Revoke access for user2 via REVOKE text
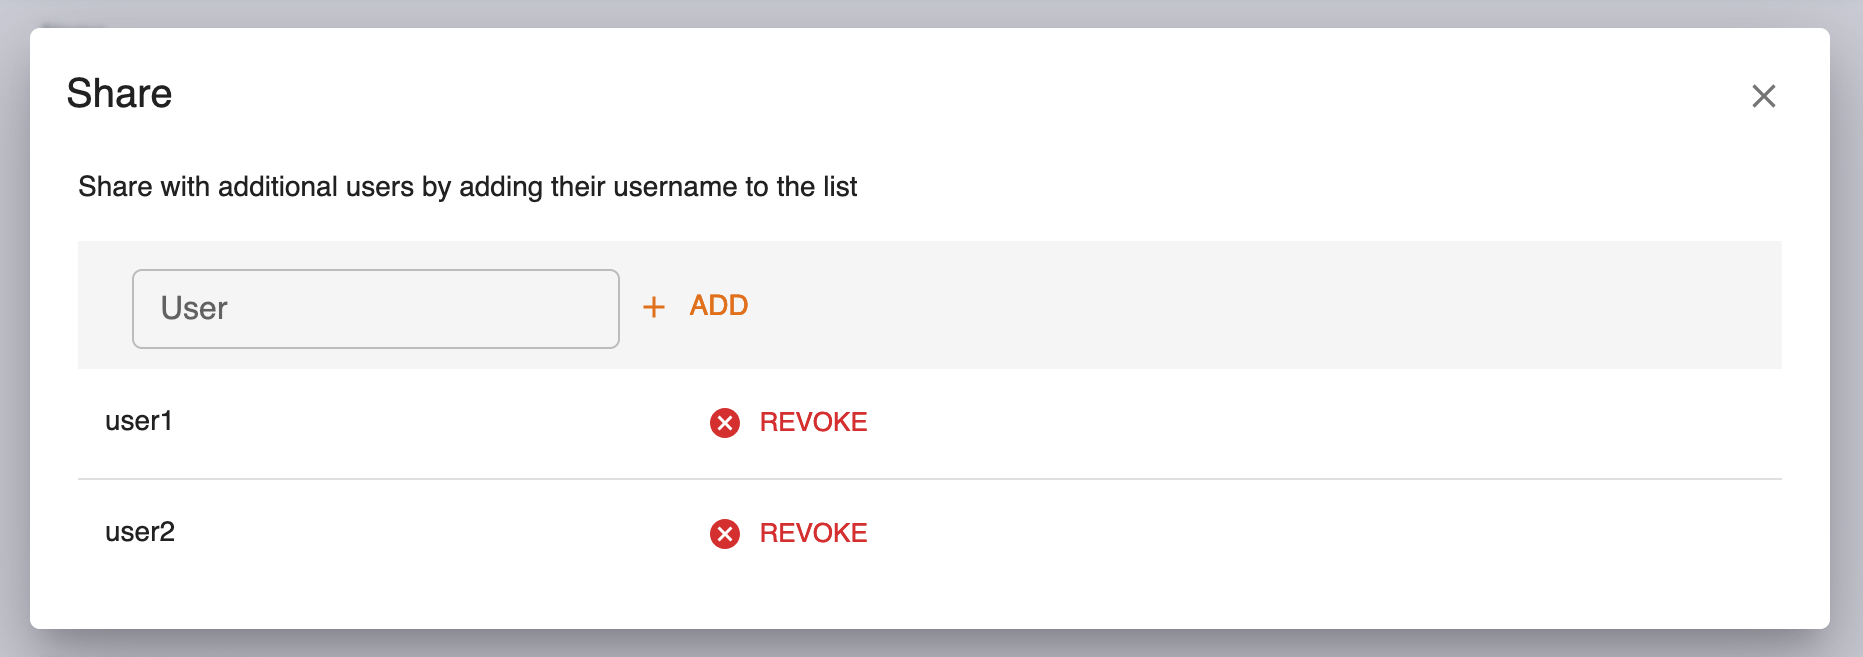This screenshot has width=1863, height=657. [x=813, y=533]
